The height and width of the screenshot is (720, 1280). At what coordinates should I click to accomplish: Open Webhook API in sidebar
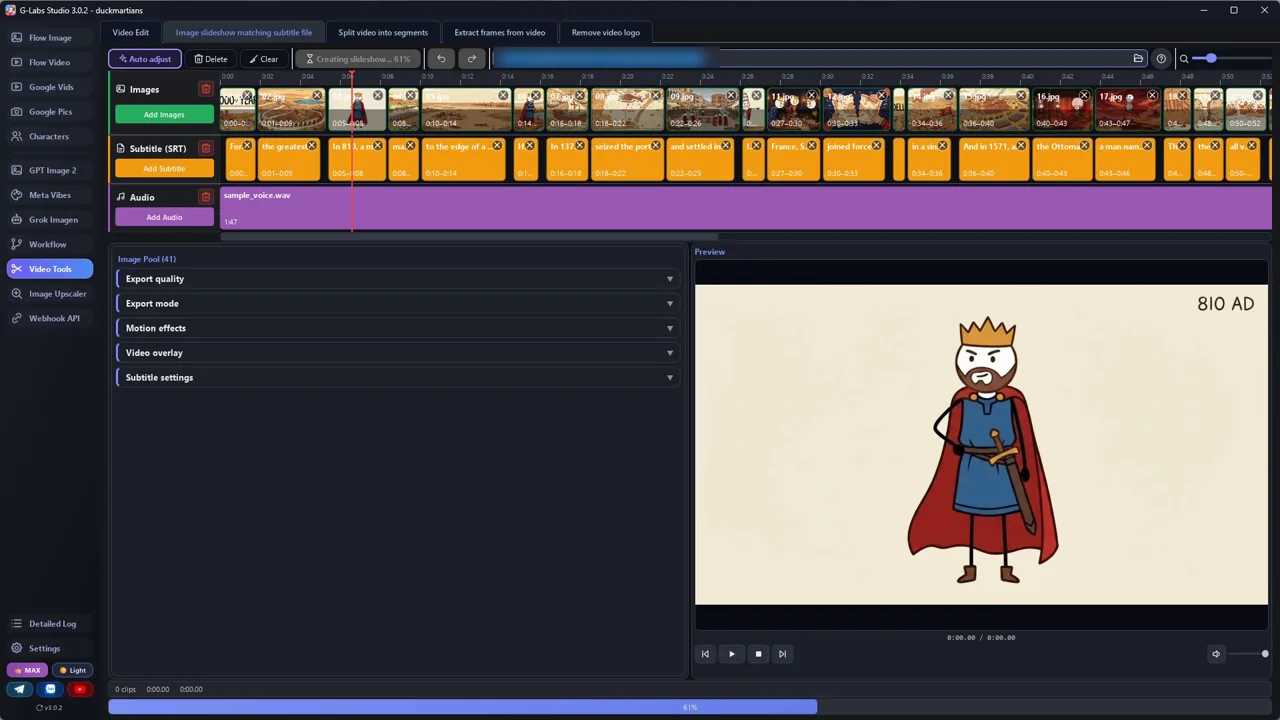pyautogui.click(x=50, y=318)
